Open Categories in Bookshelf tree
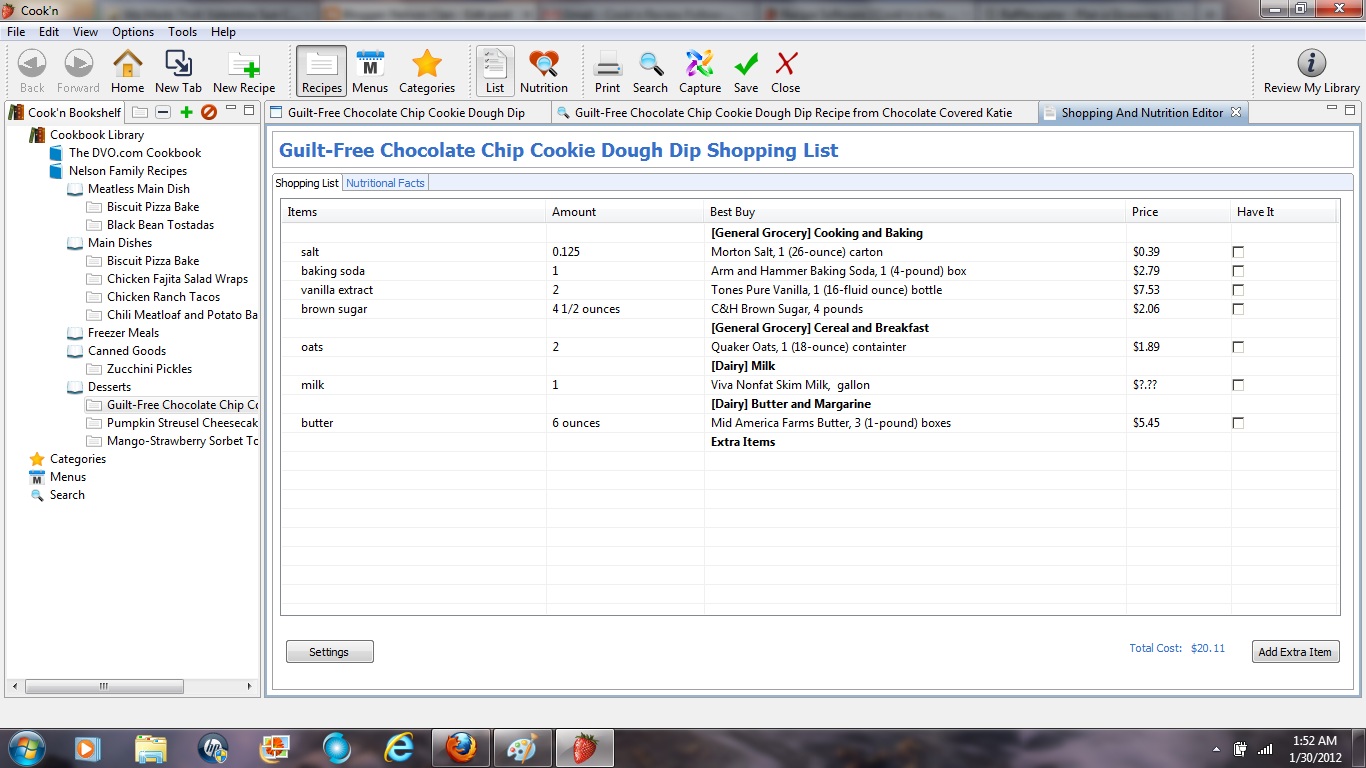1366x768 pixels. pyautogui.click(x=78, y=459)
